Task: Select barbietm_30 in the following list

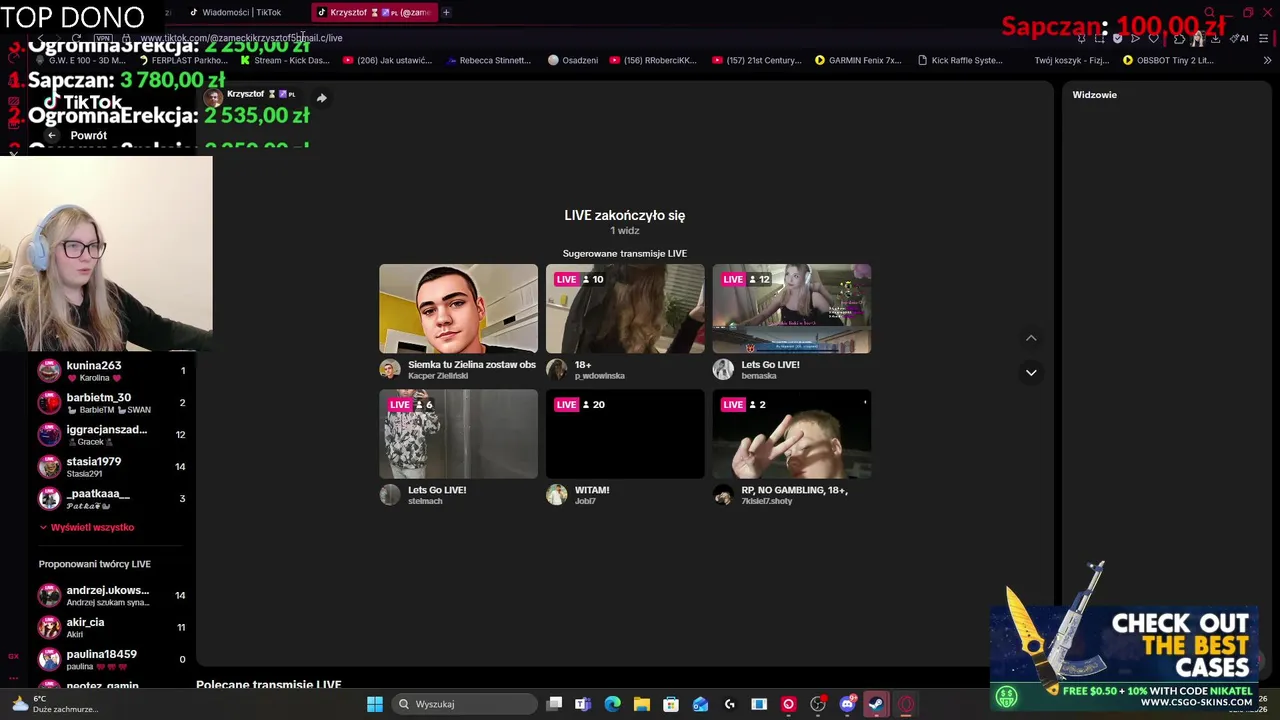Action: [x=112, y=403]
